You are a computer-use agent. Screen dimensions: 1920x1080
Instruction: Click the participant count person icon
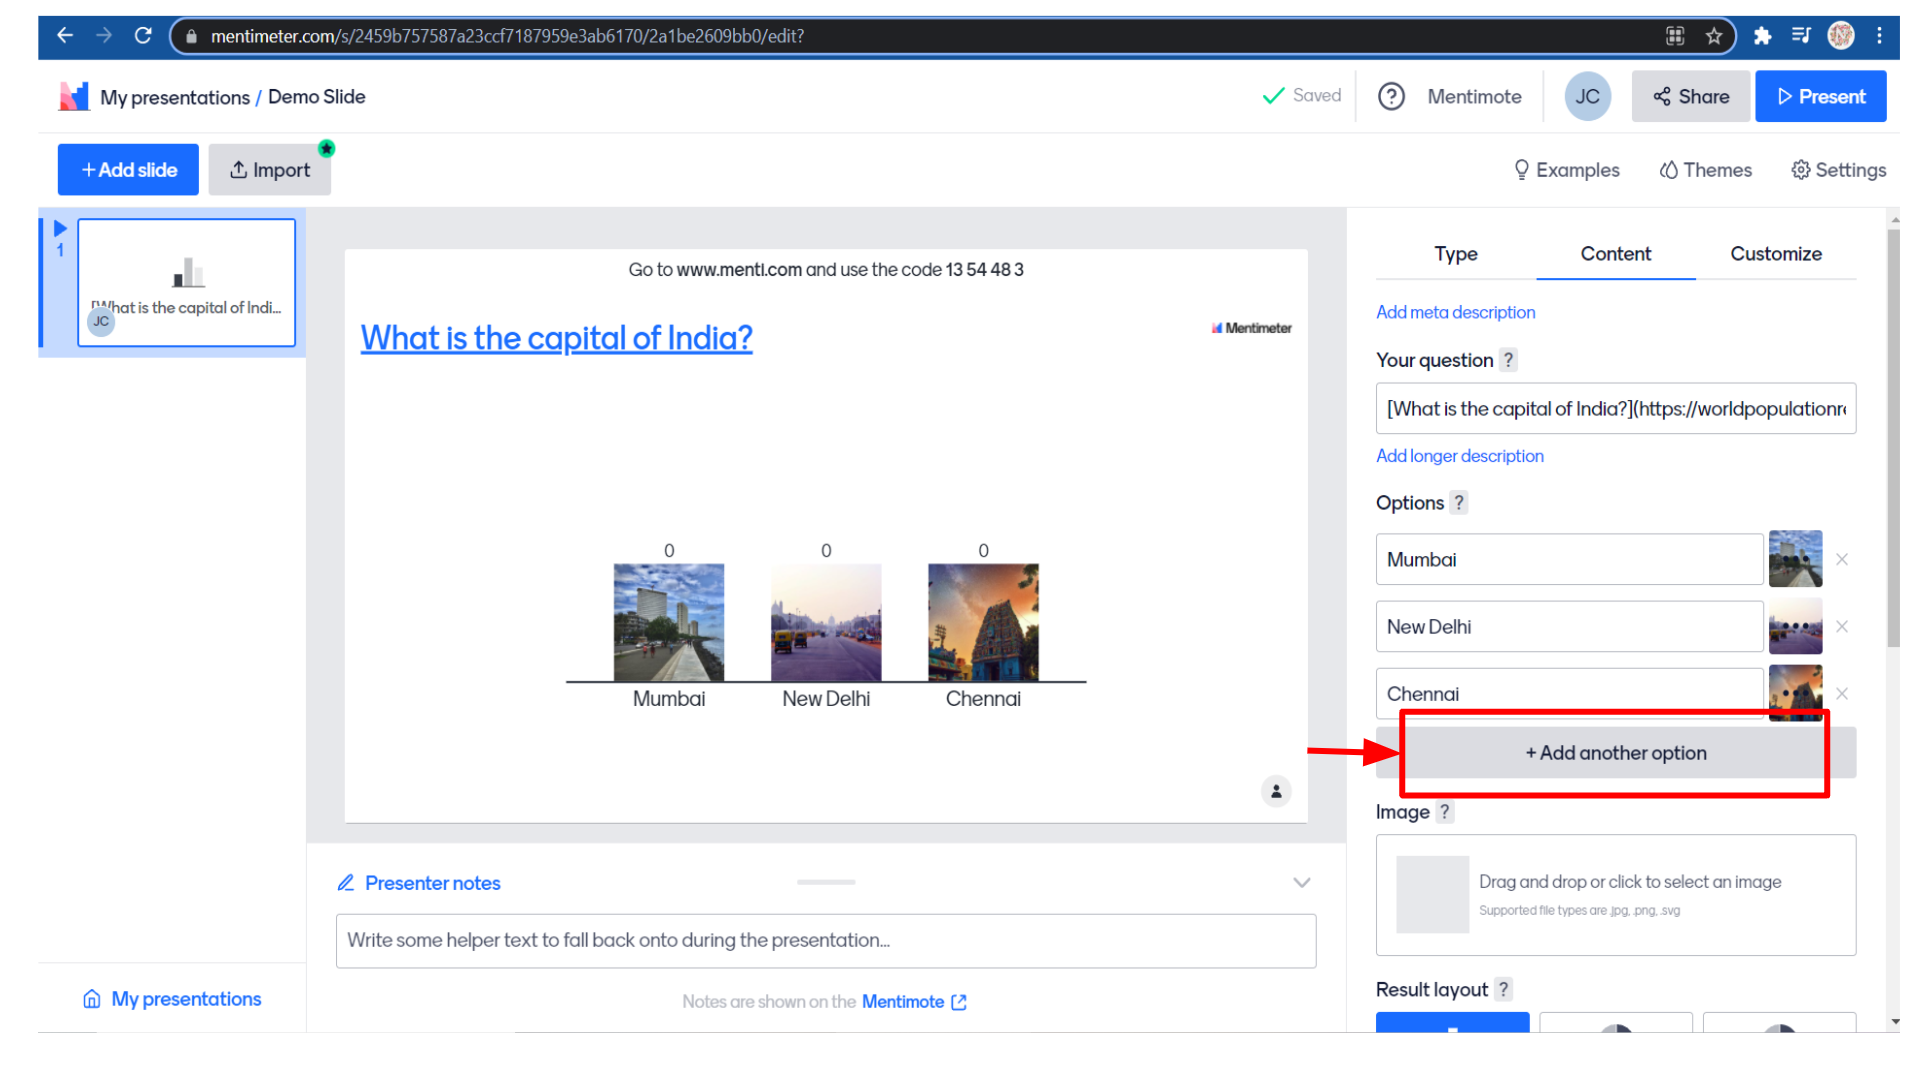pos(1276,791)
